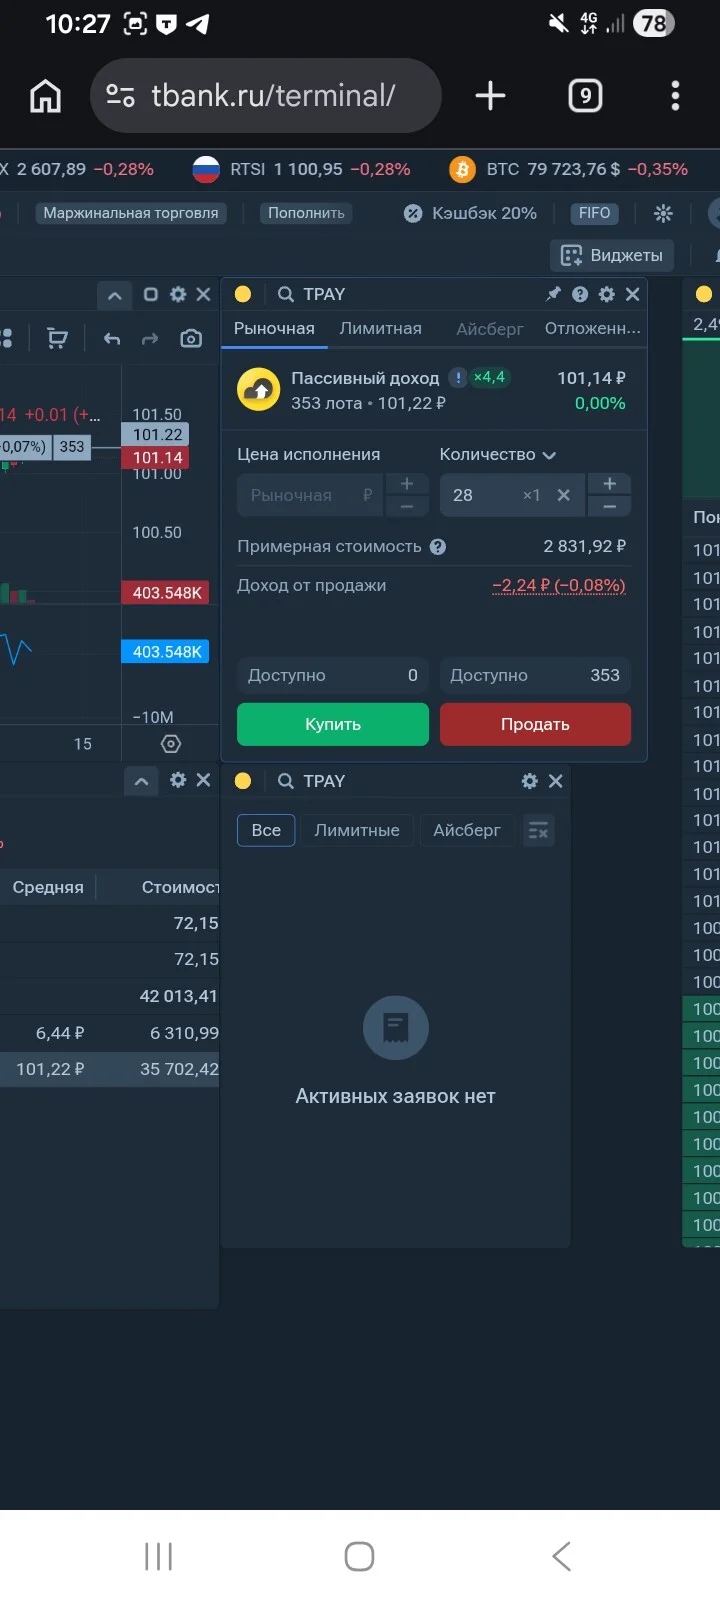The image size is (720, 1600).
Task: Open site settings icon in address bar
Action: pyautogui.click(x=121, y=96)
